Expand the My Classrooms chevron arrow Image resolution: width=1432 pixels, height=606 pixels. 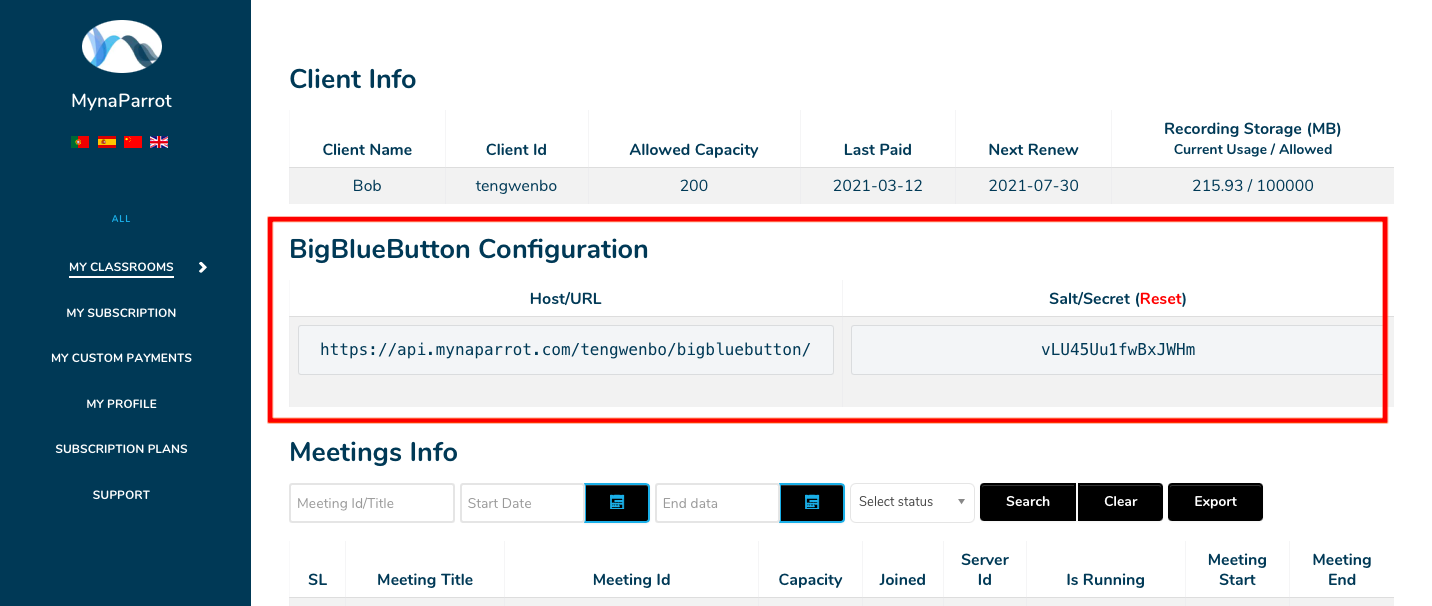coord(203,267)
